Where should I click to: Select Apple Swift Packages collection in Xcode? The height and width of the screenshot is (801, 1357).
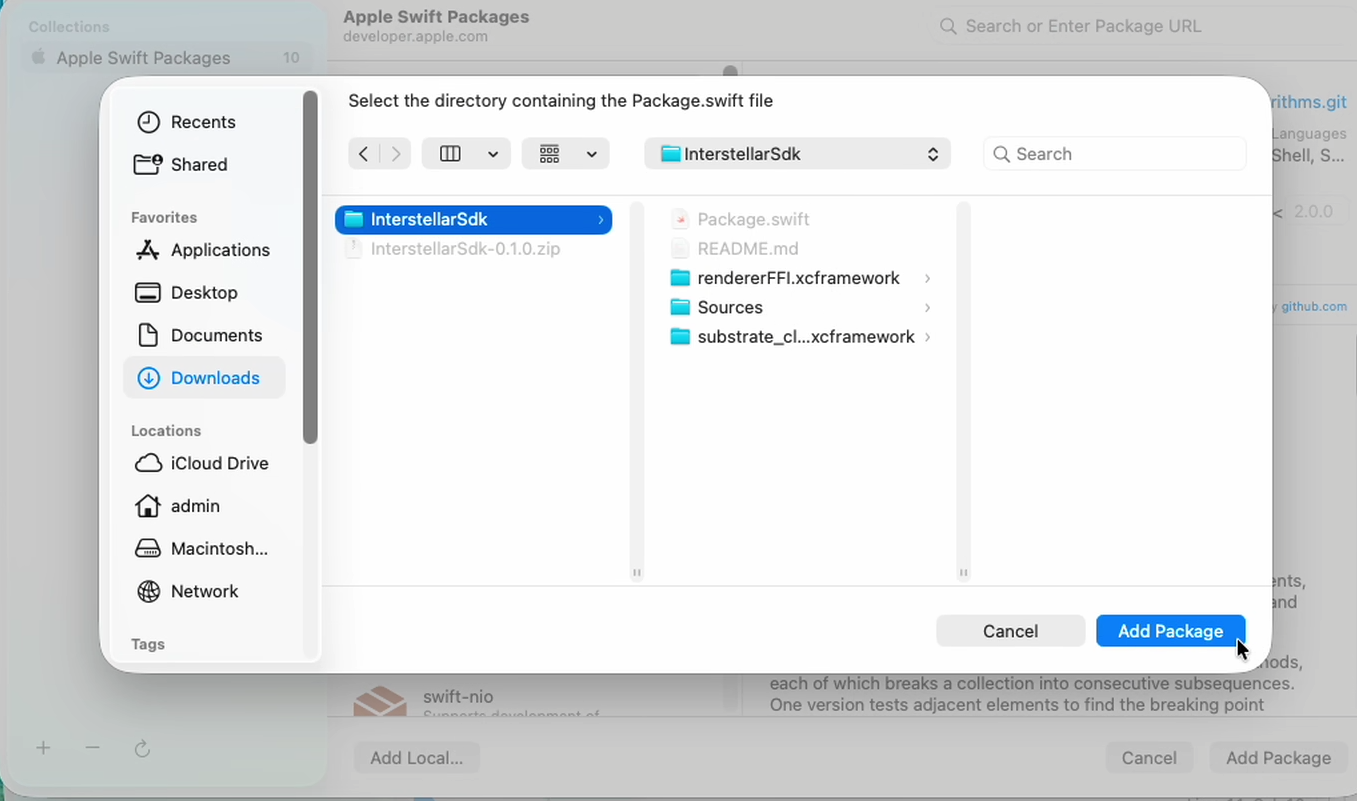[x=166, y=58]
